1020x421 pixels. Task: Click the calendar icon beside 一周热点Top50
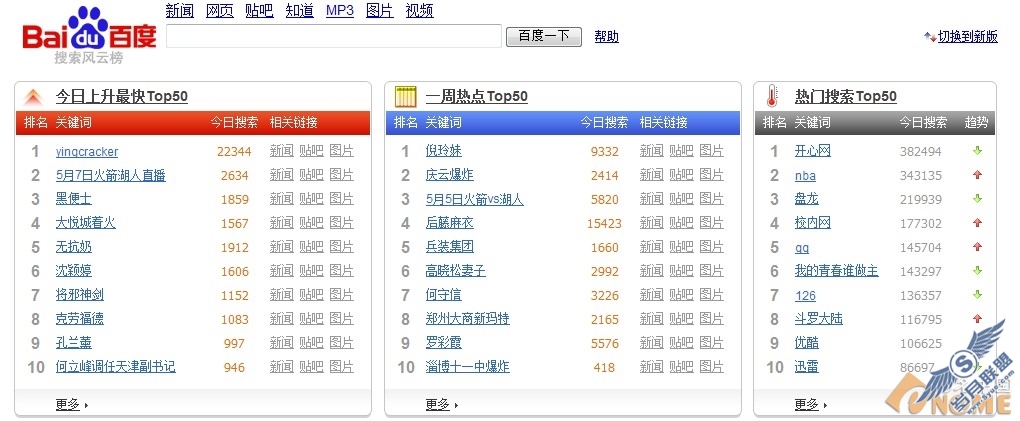pyautogui.click(x=405, y=97)
